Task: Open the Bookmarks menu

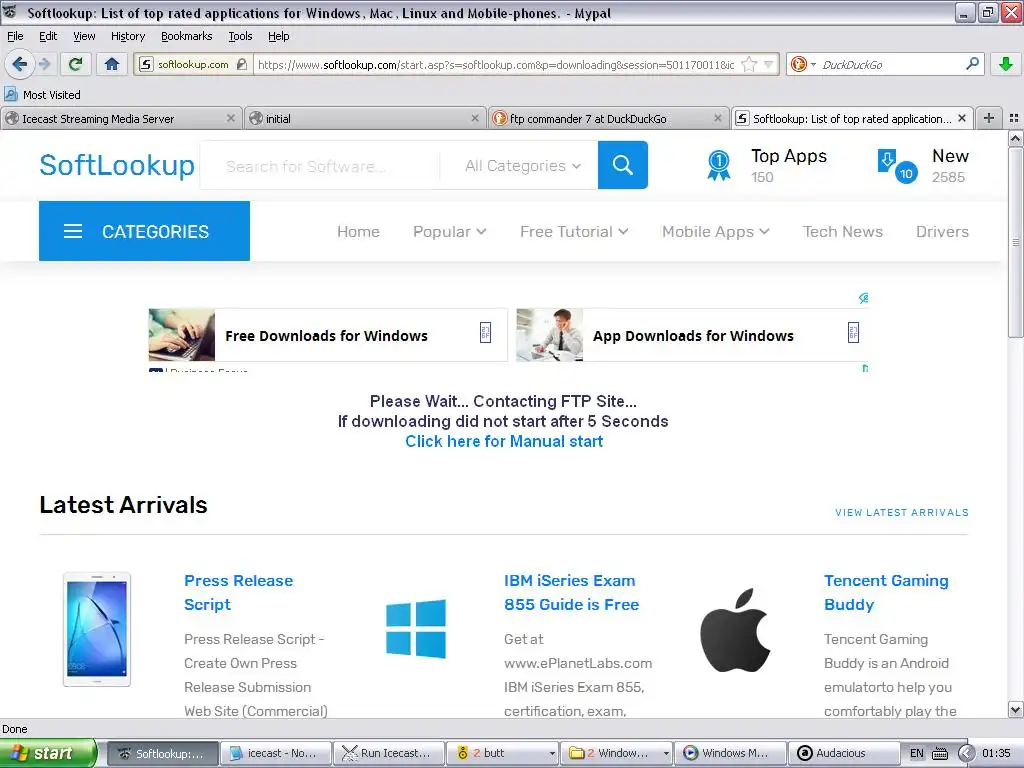Action: pos(187,36)
